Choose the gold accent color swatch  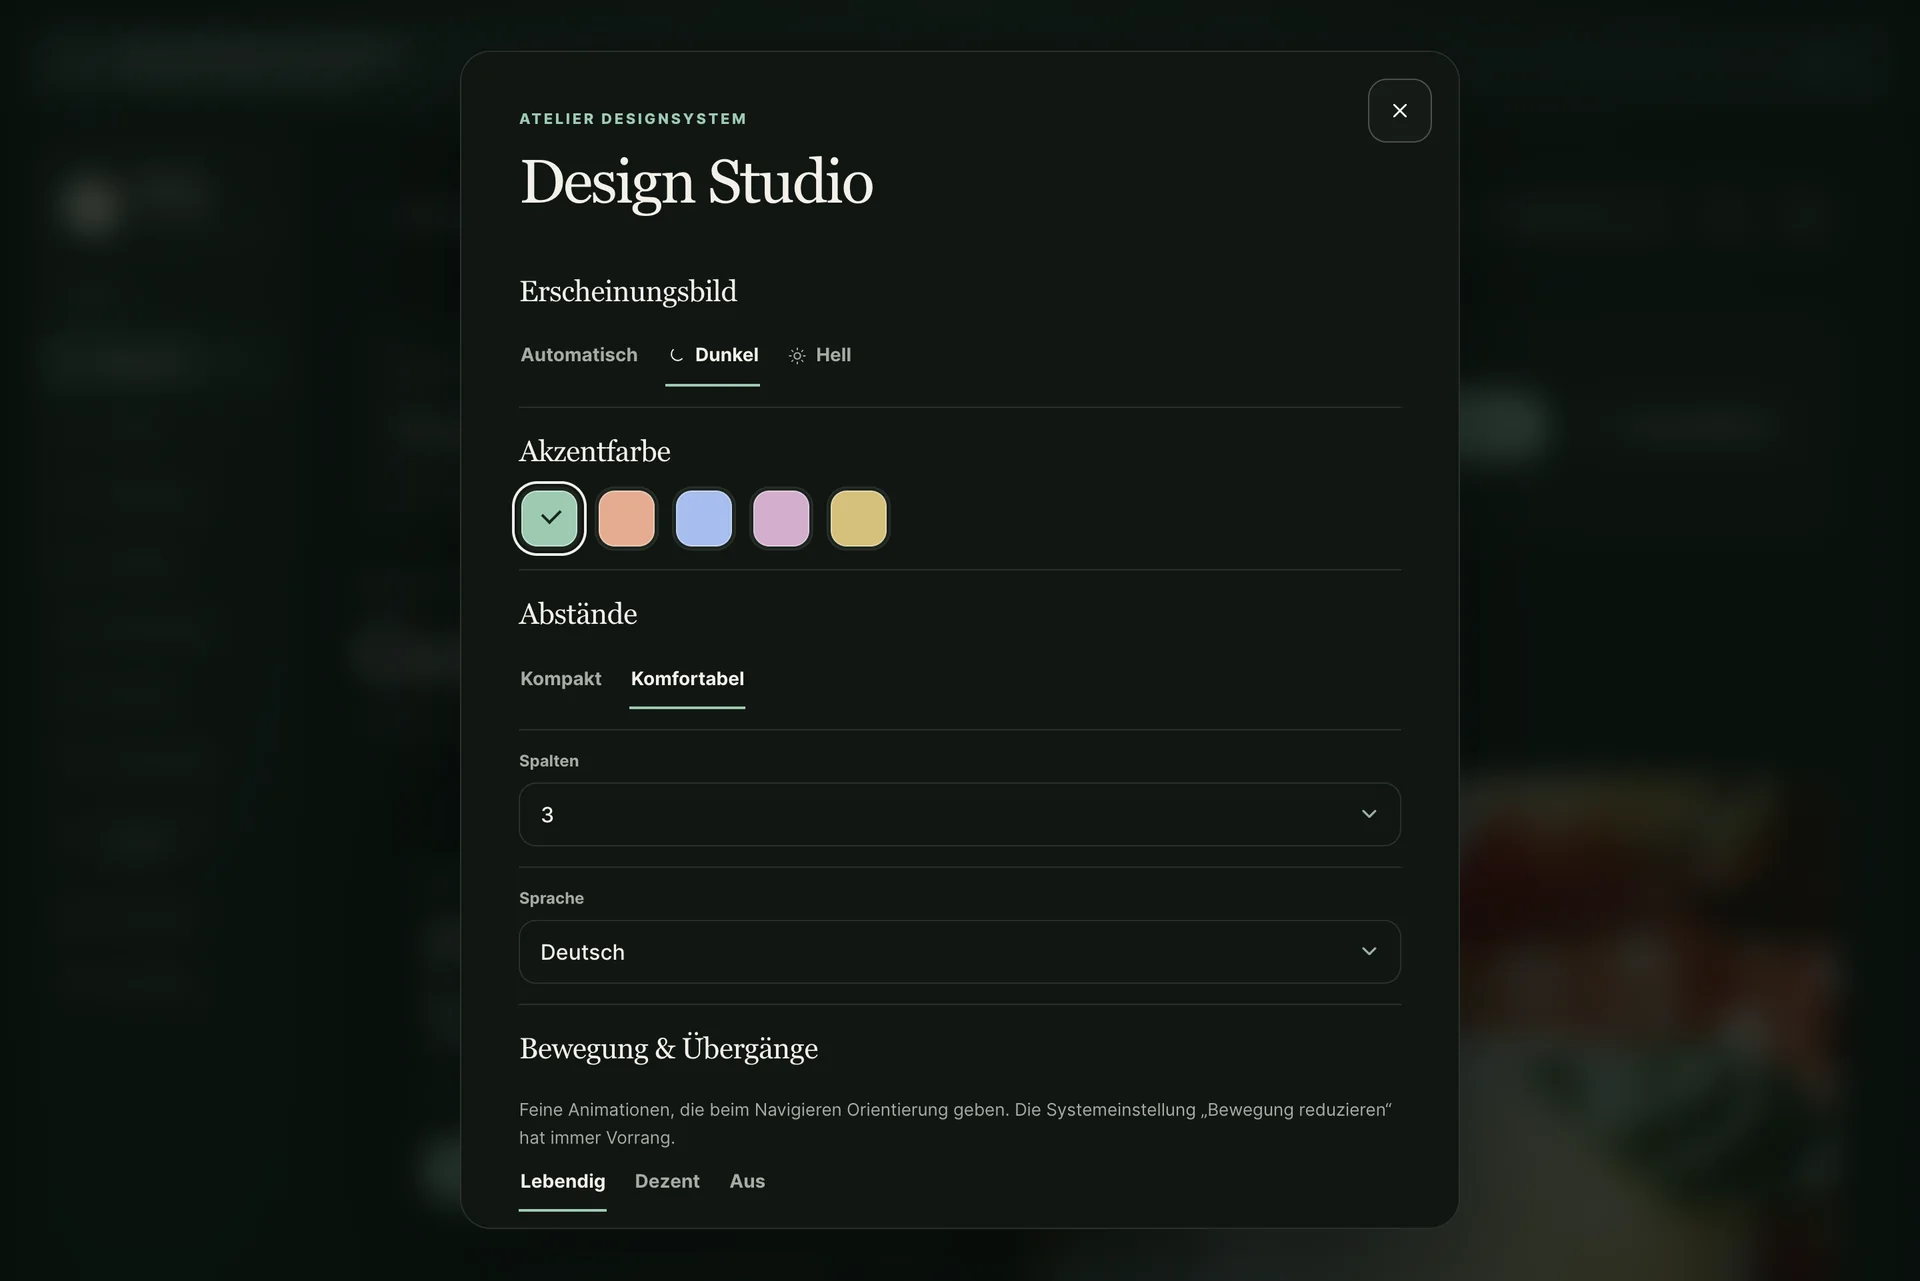click(858, 518)
